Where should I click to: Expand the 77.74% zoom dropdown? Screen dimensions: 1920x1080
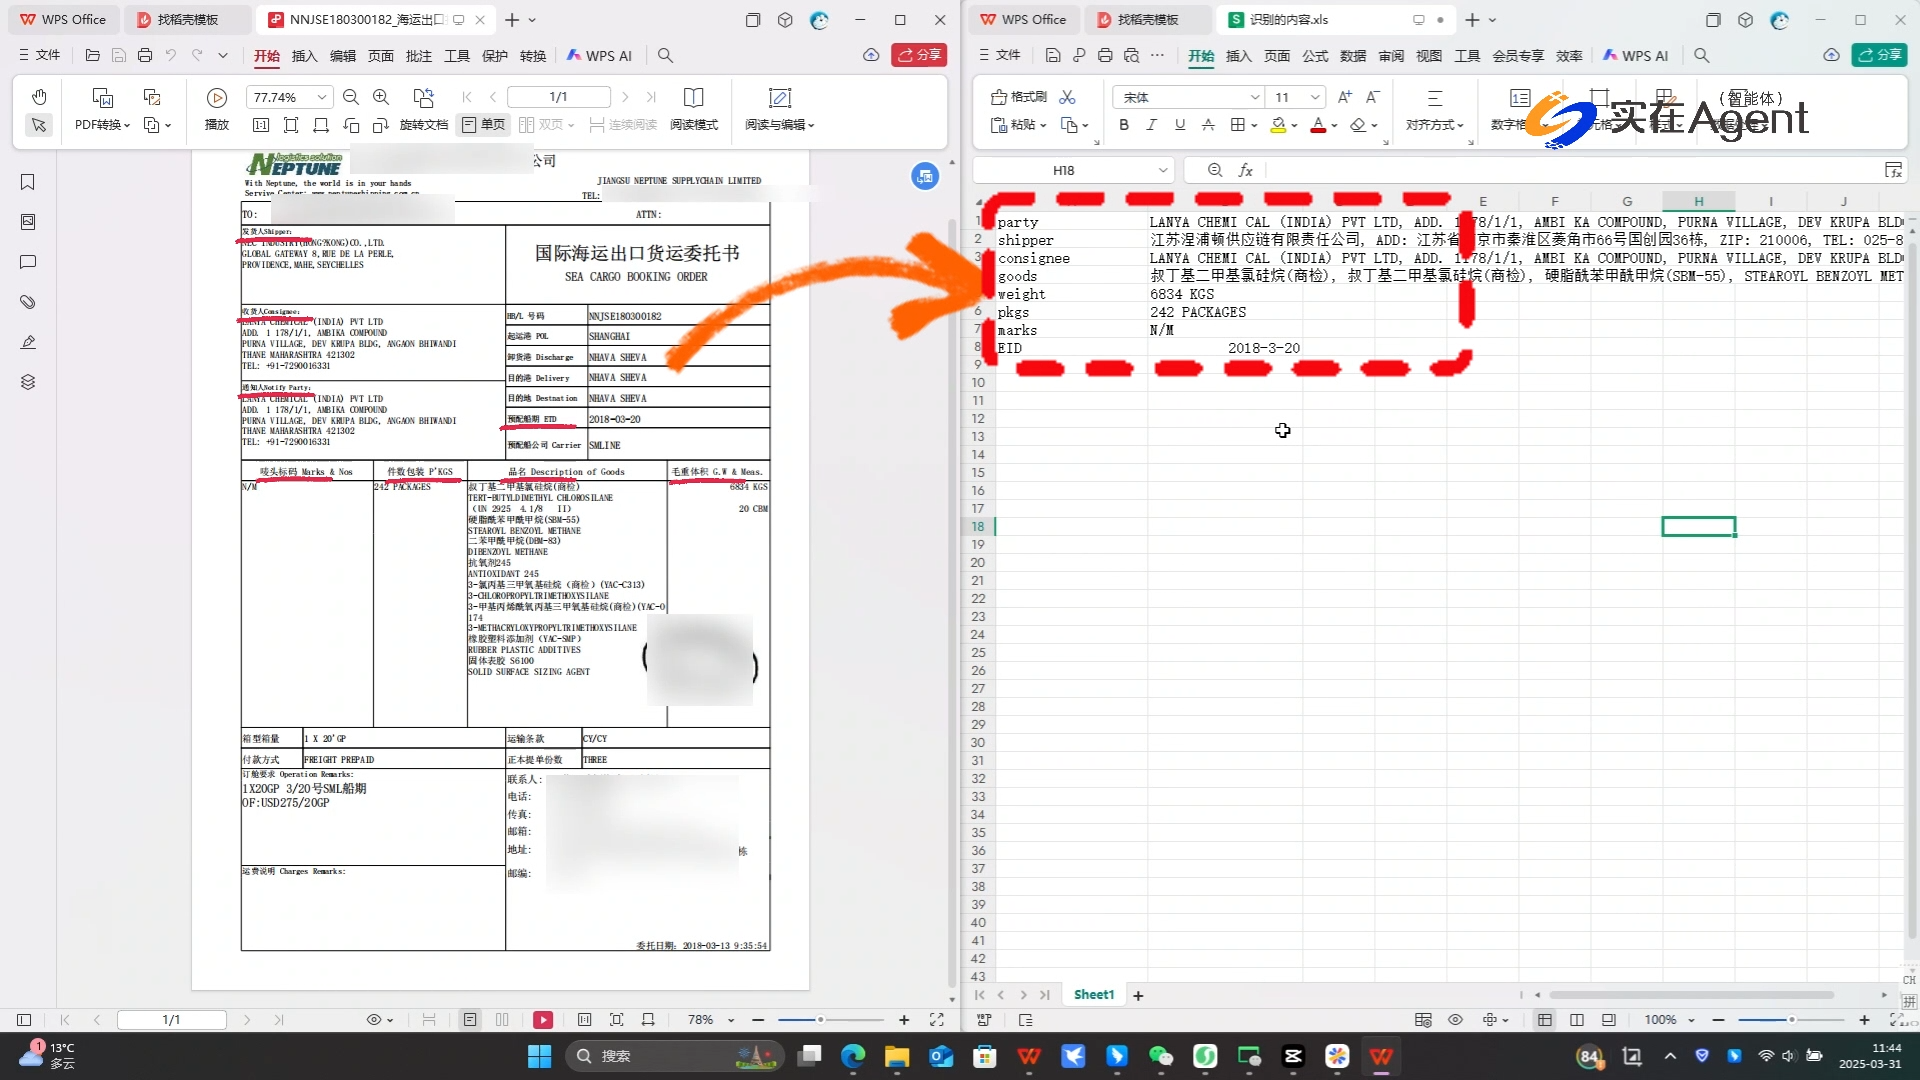pos(322,97)
